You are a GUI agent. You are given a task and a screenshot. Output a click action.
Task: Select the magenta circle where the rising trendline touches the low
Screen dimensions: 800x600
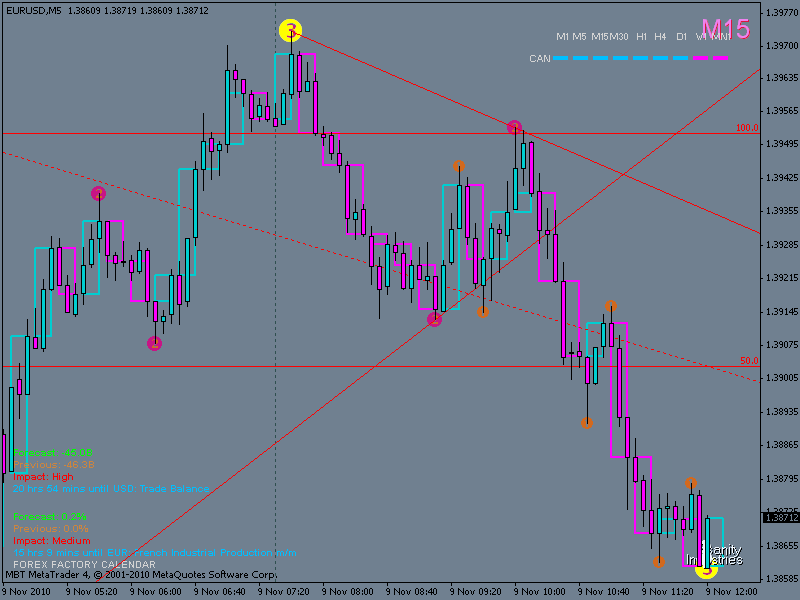pyautogui.click(x=434, y=319)
